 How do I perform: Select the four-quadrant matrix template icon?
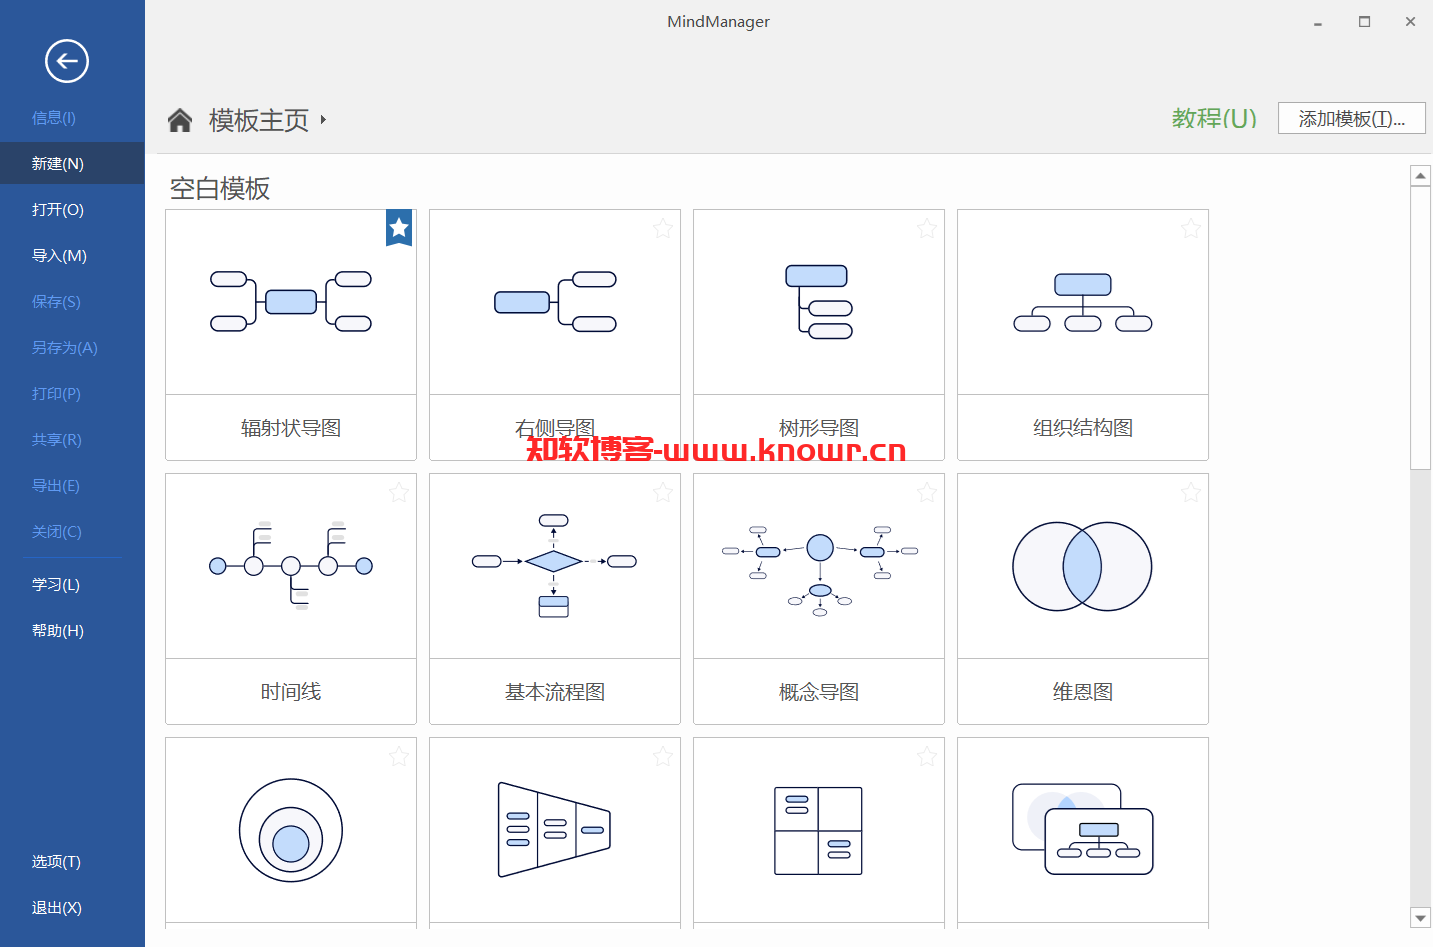[819, 831]
